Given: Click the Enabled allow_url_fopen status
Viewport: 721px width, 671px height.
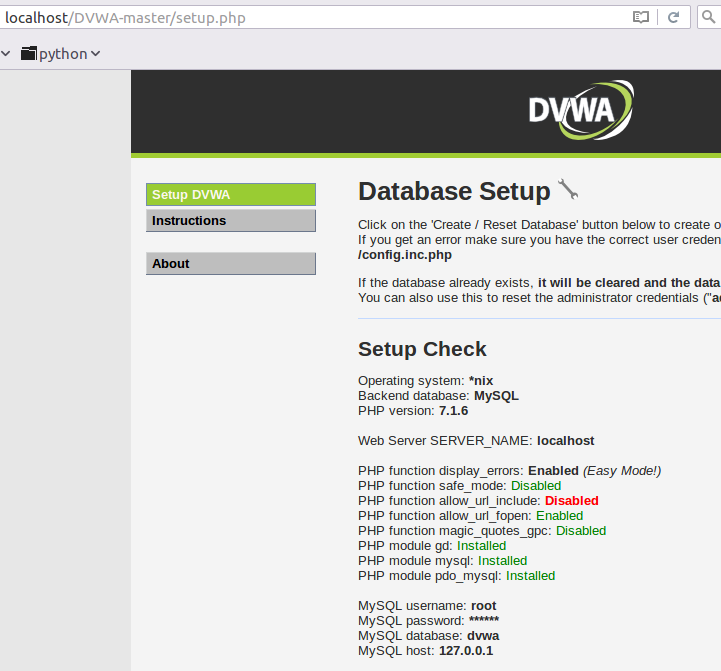Looking at the screenshot, I should click(x=559, y=516).
